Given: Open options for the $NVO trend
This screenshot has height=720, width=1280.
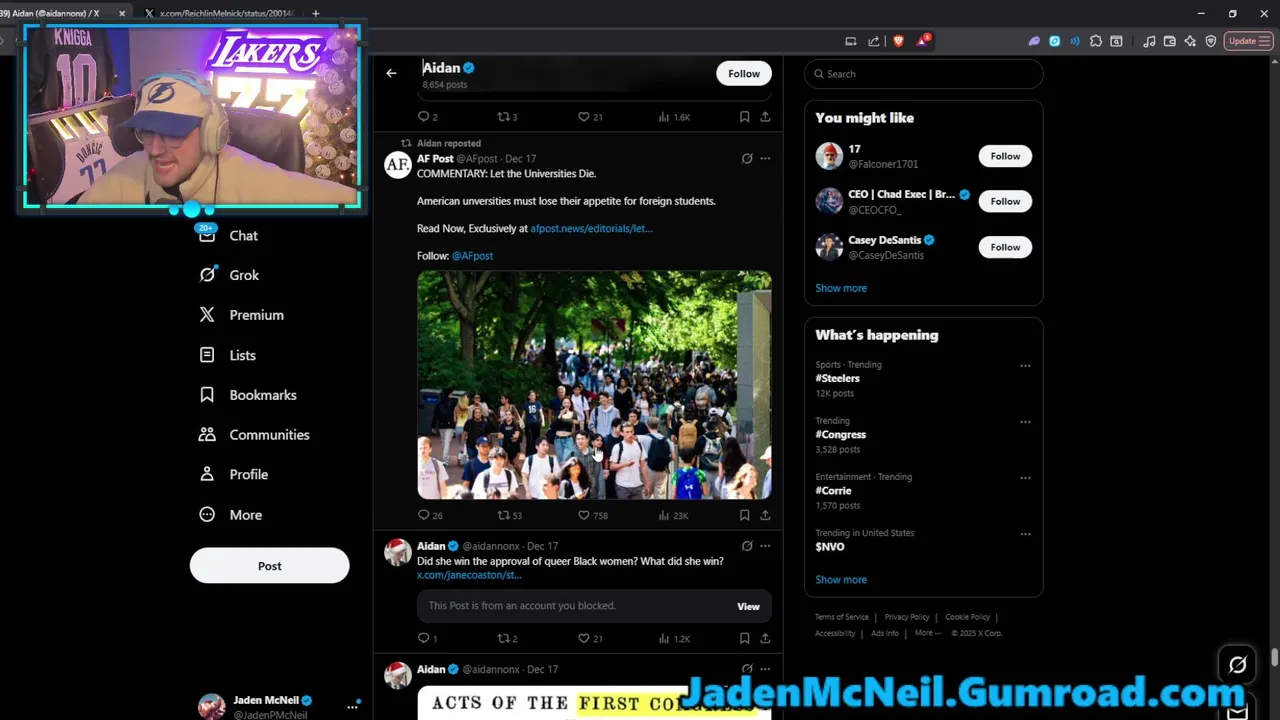Looking at the screenshot, I should [x=1025, y=534].
